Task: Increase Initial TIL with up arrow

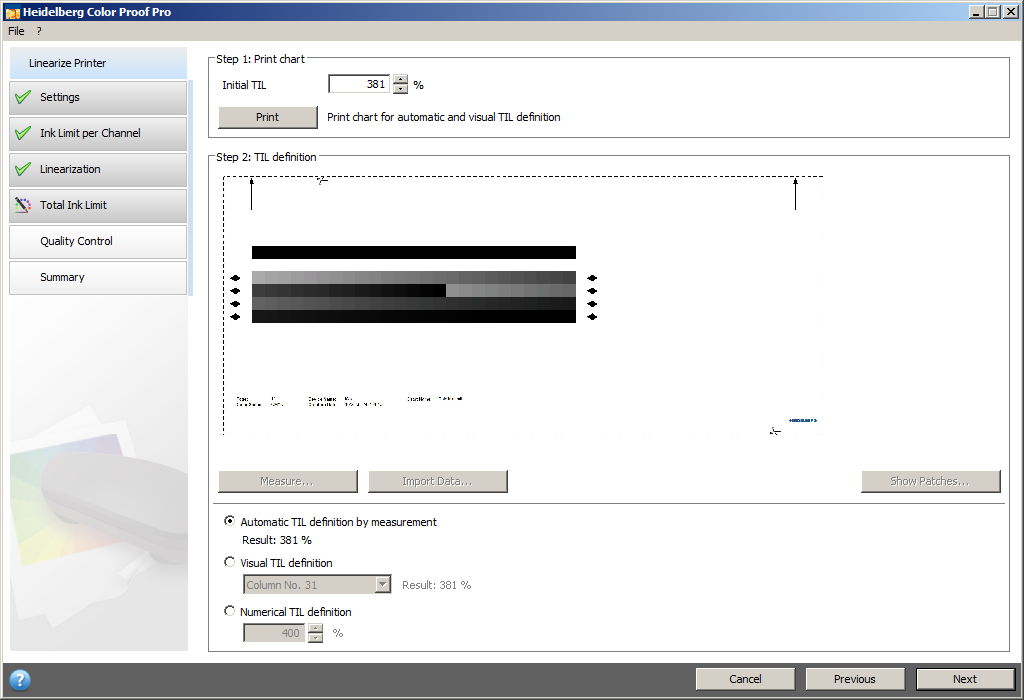Action: pyautogui.click(x=400, y=80)
